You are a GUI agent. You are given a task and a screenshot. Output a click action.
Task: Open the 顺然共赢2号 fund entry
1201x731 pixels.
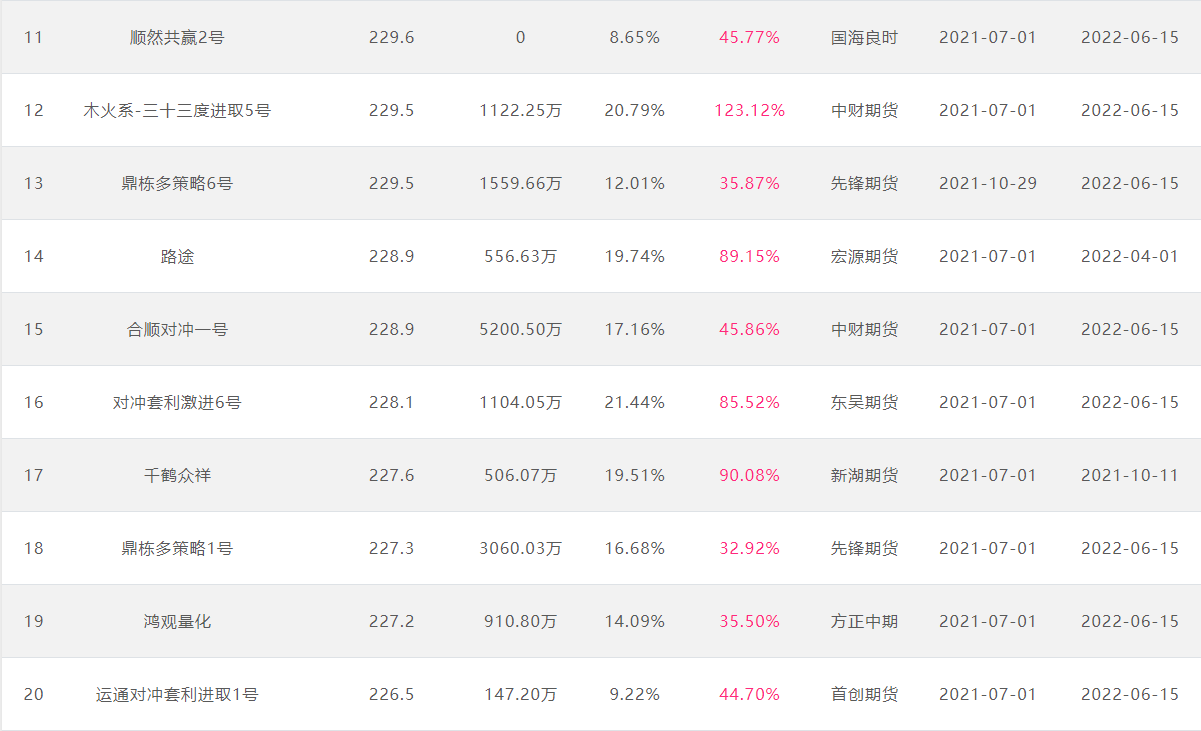[x=177, y=37]
